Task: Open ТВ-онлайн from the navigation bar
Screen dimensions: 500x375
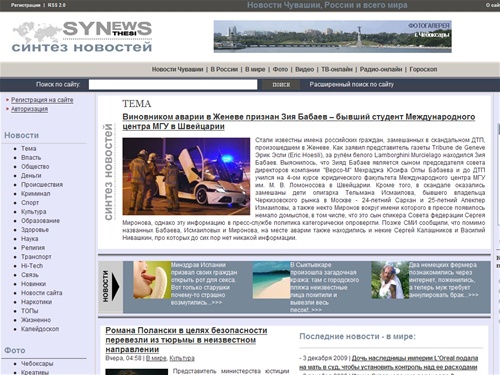Action: click(337, 69)
